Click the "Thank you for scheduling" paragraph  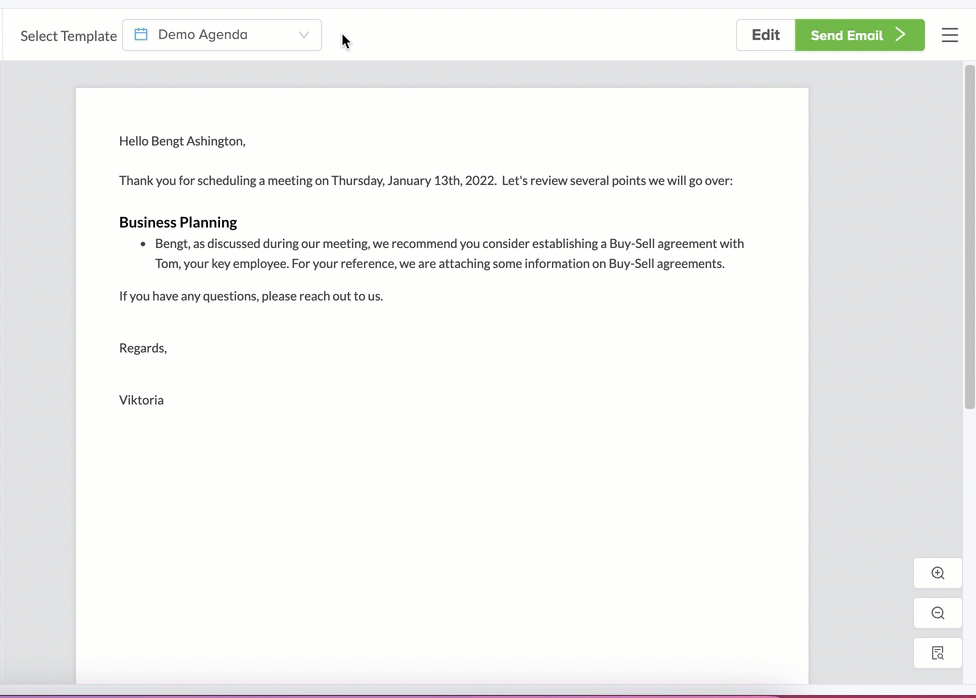[x=426, y=181]
